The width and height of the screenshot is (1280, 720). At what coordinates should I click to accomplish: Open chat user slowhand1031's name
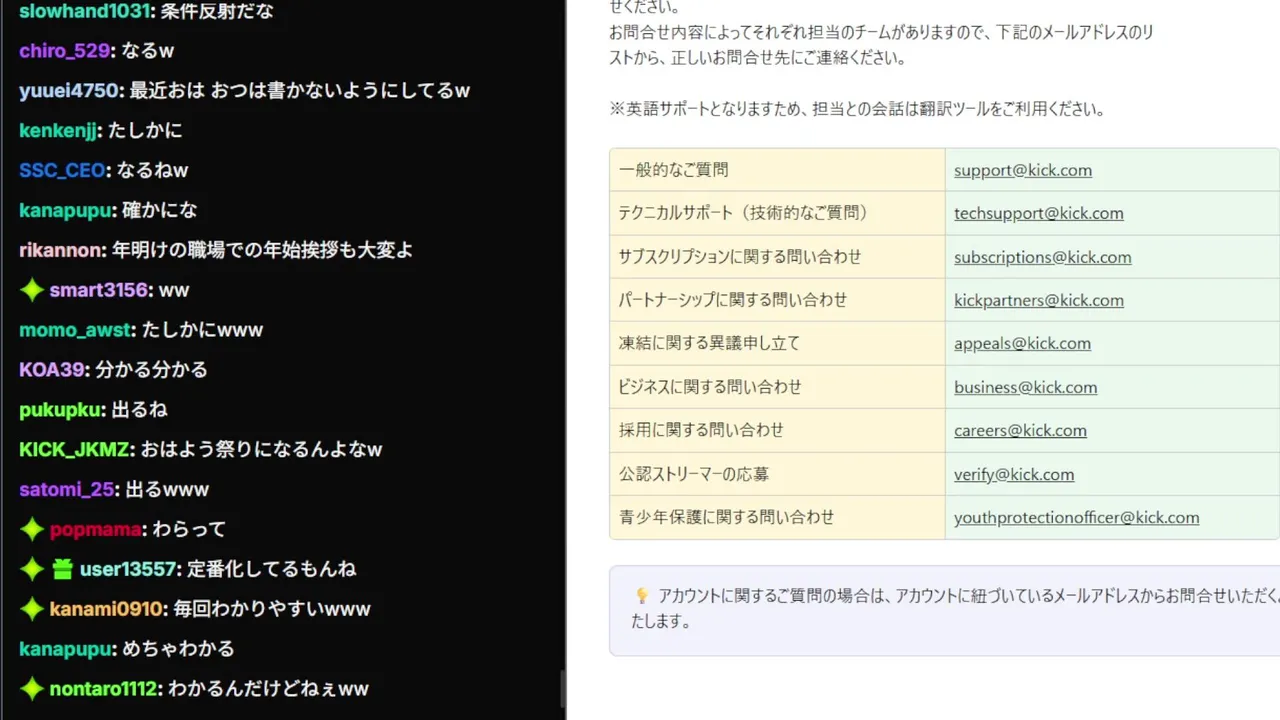84,11
